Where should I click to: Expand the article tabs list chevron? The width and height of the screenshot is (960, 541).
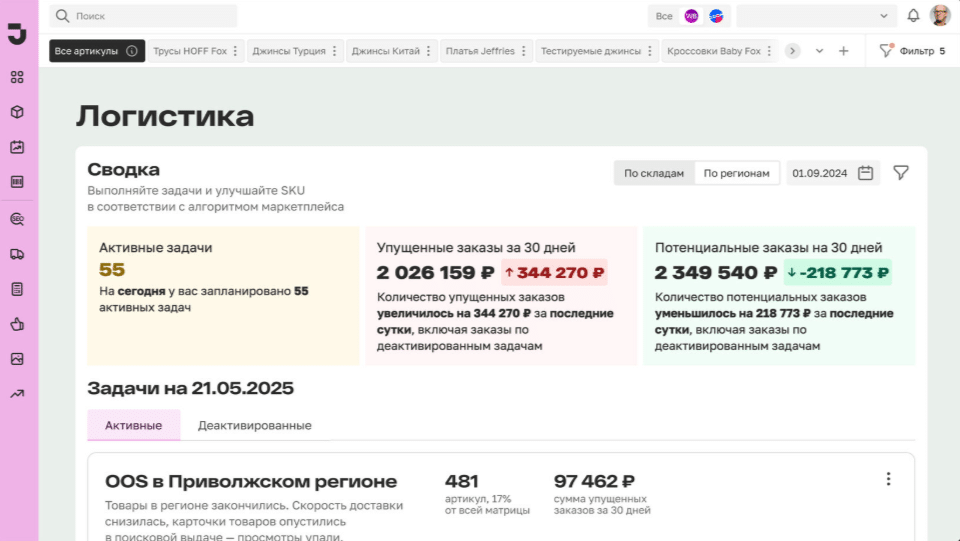(x=819, y=51)
